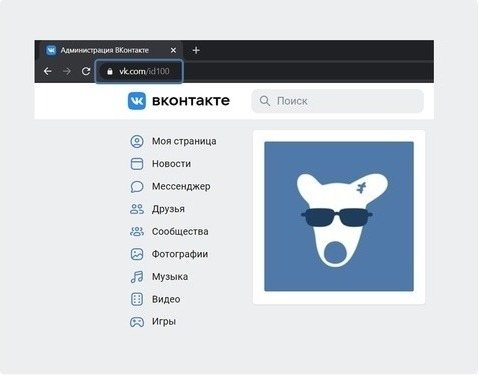Open Сообщества in the sidebar
Screen dimensions: 479x375
coord(180,232)
